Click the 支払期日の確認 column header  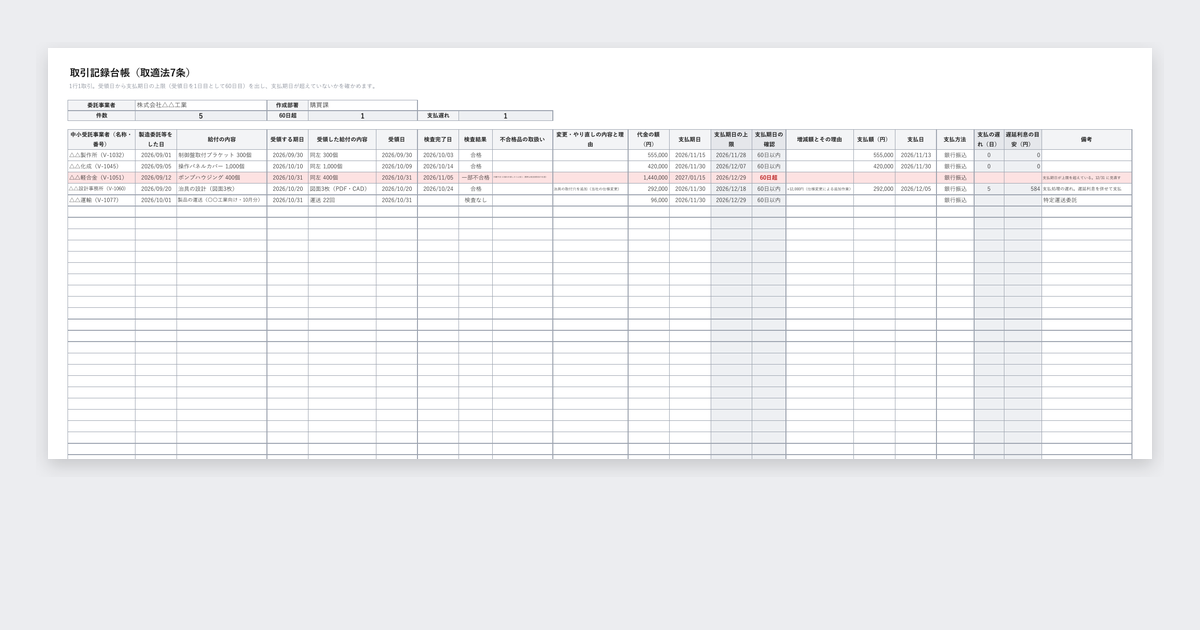(x=769, y=139)
